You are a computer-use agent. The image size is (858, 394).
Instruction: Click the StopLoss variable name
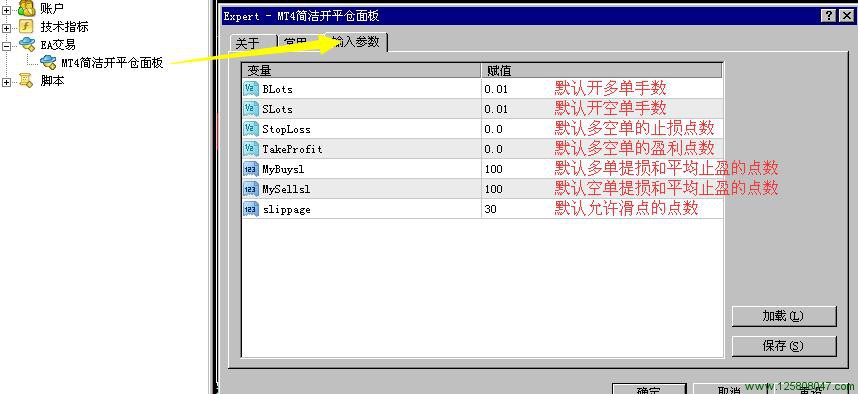[x=286, y=129]
